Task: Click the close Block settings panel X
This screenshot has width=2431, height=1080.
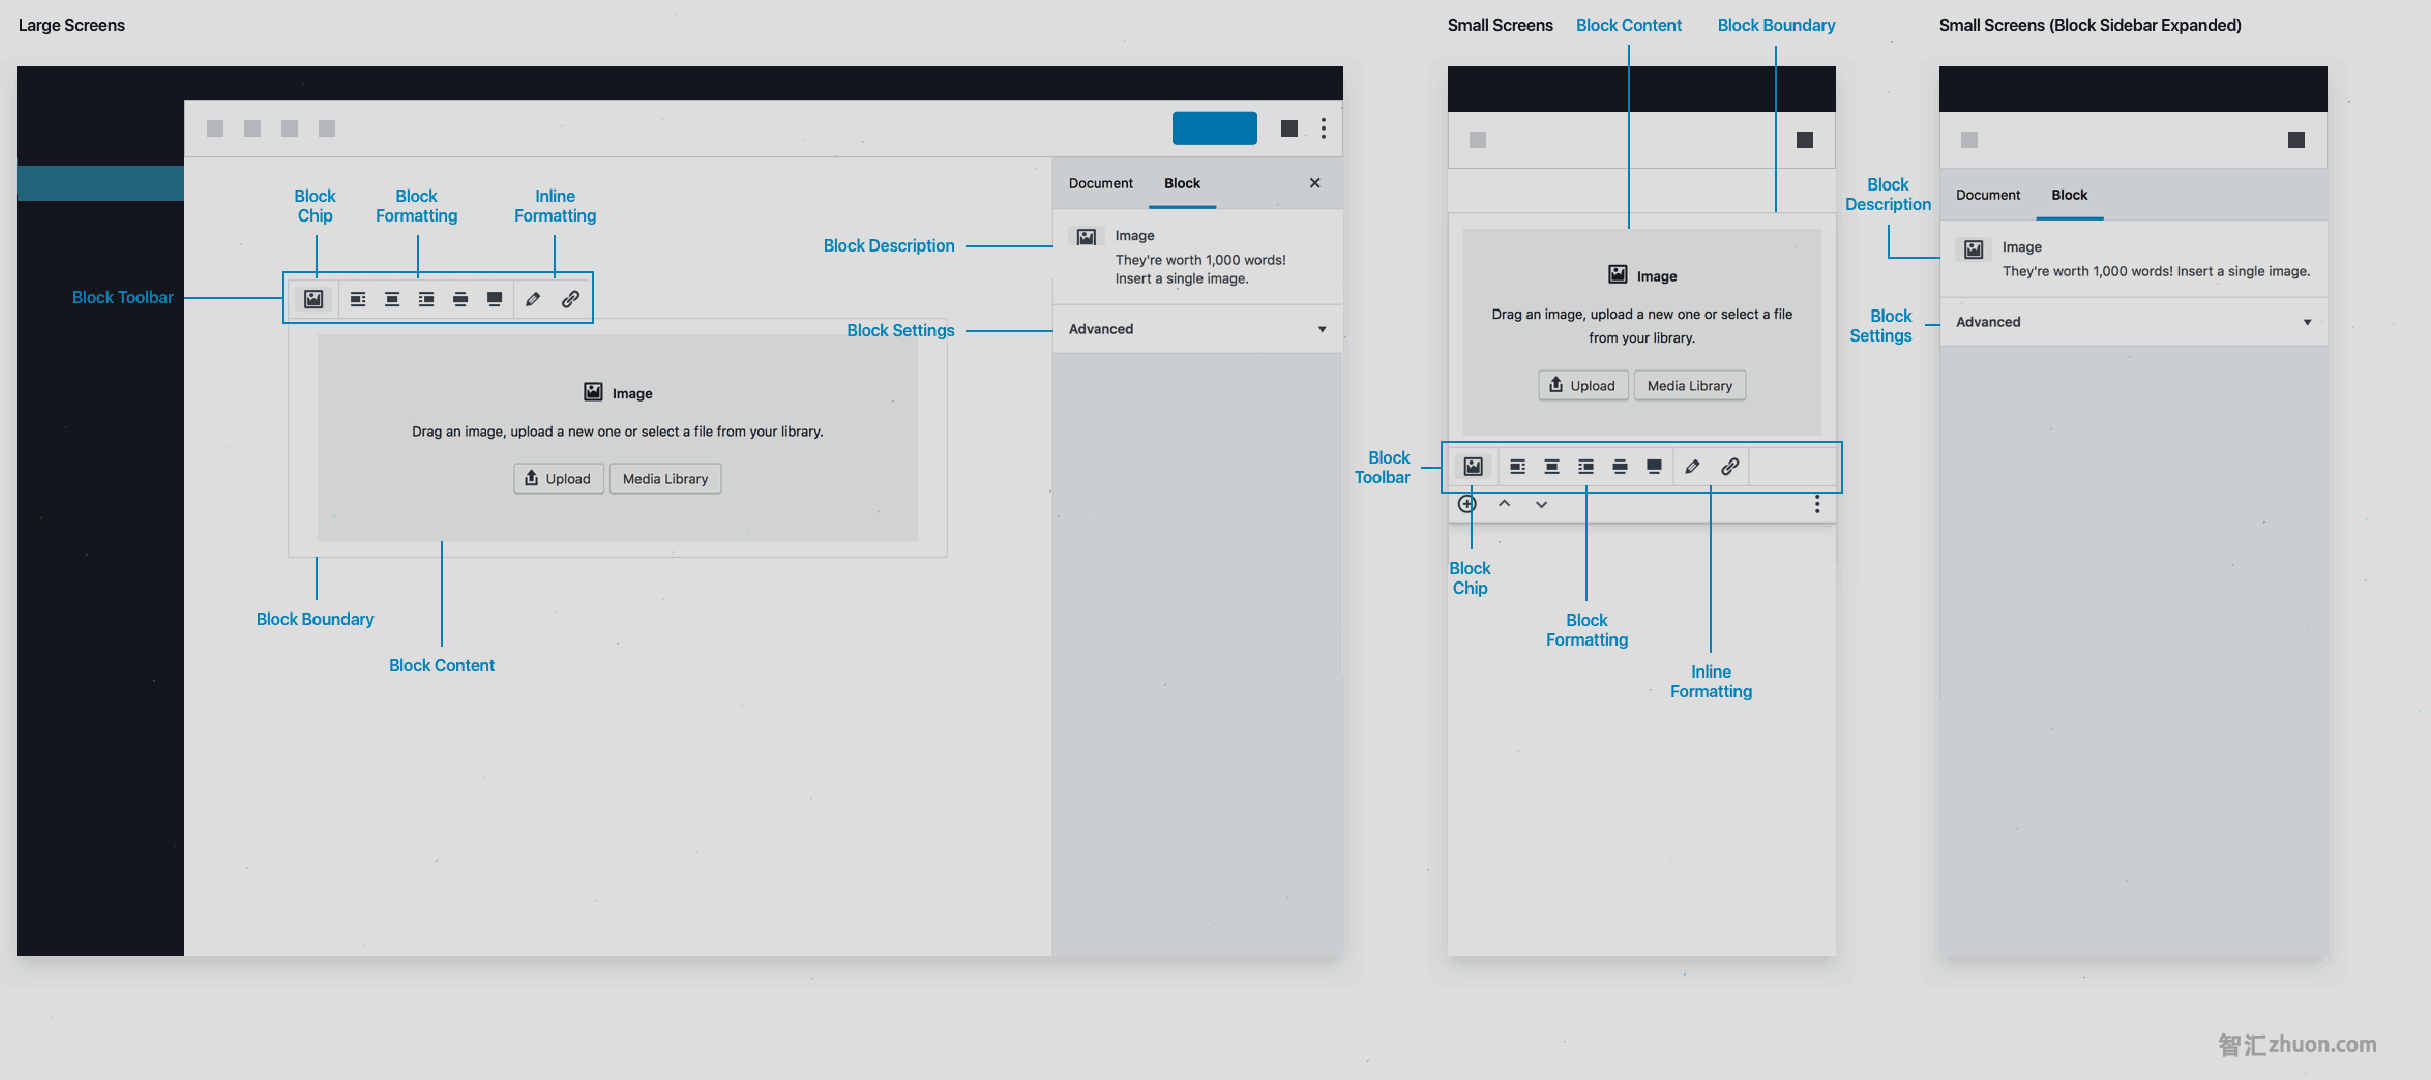Action: pyautogui.click(x=1313, y=181)
